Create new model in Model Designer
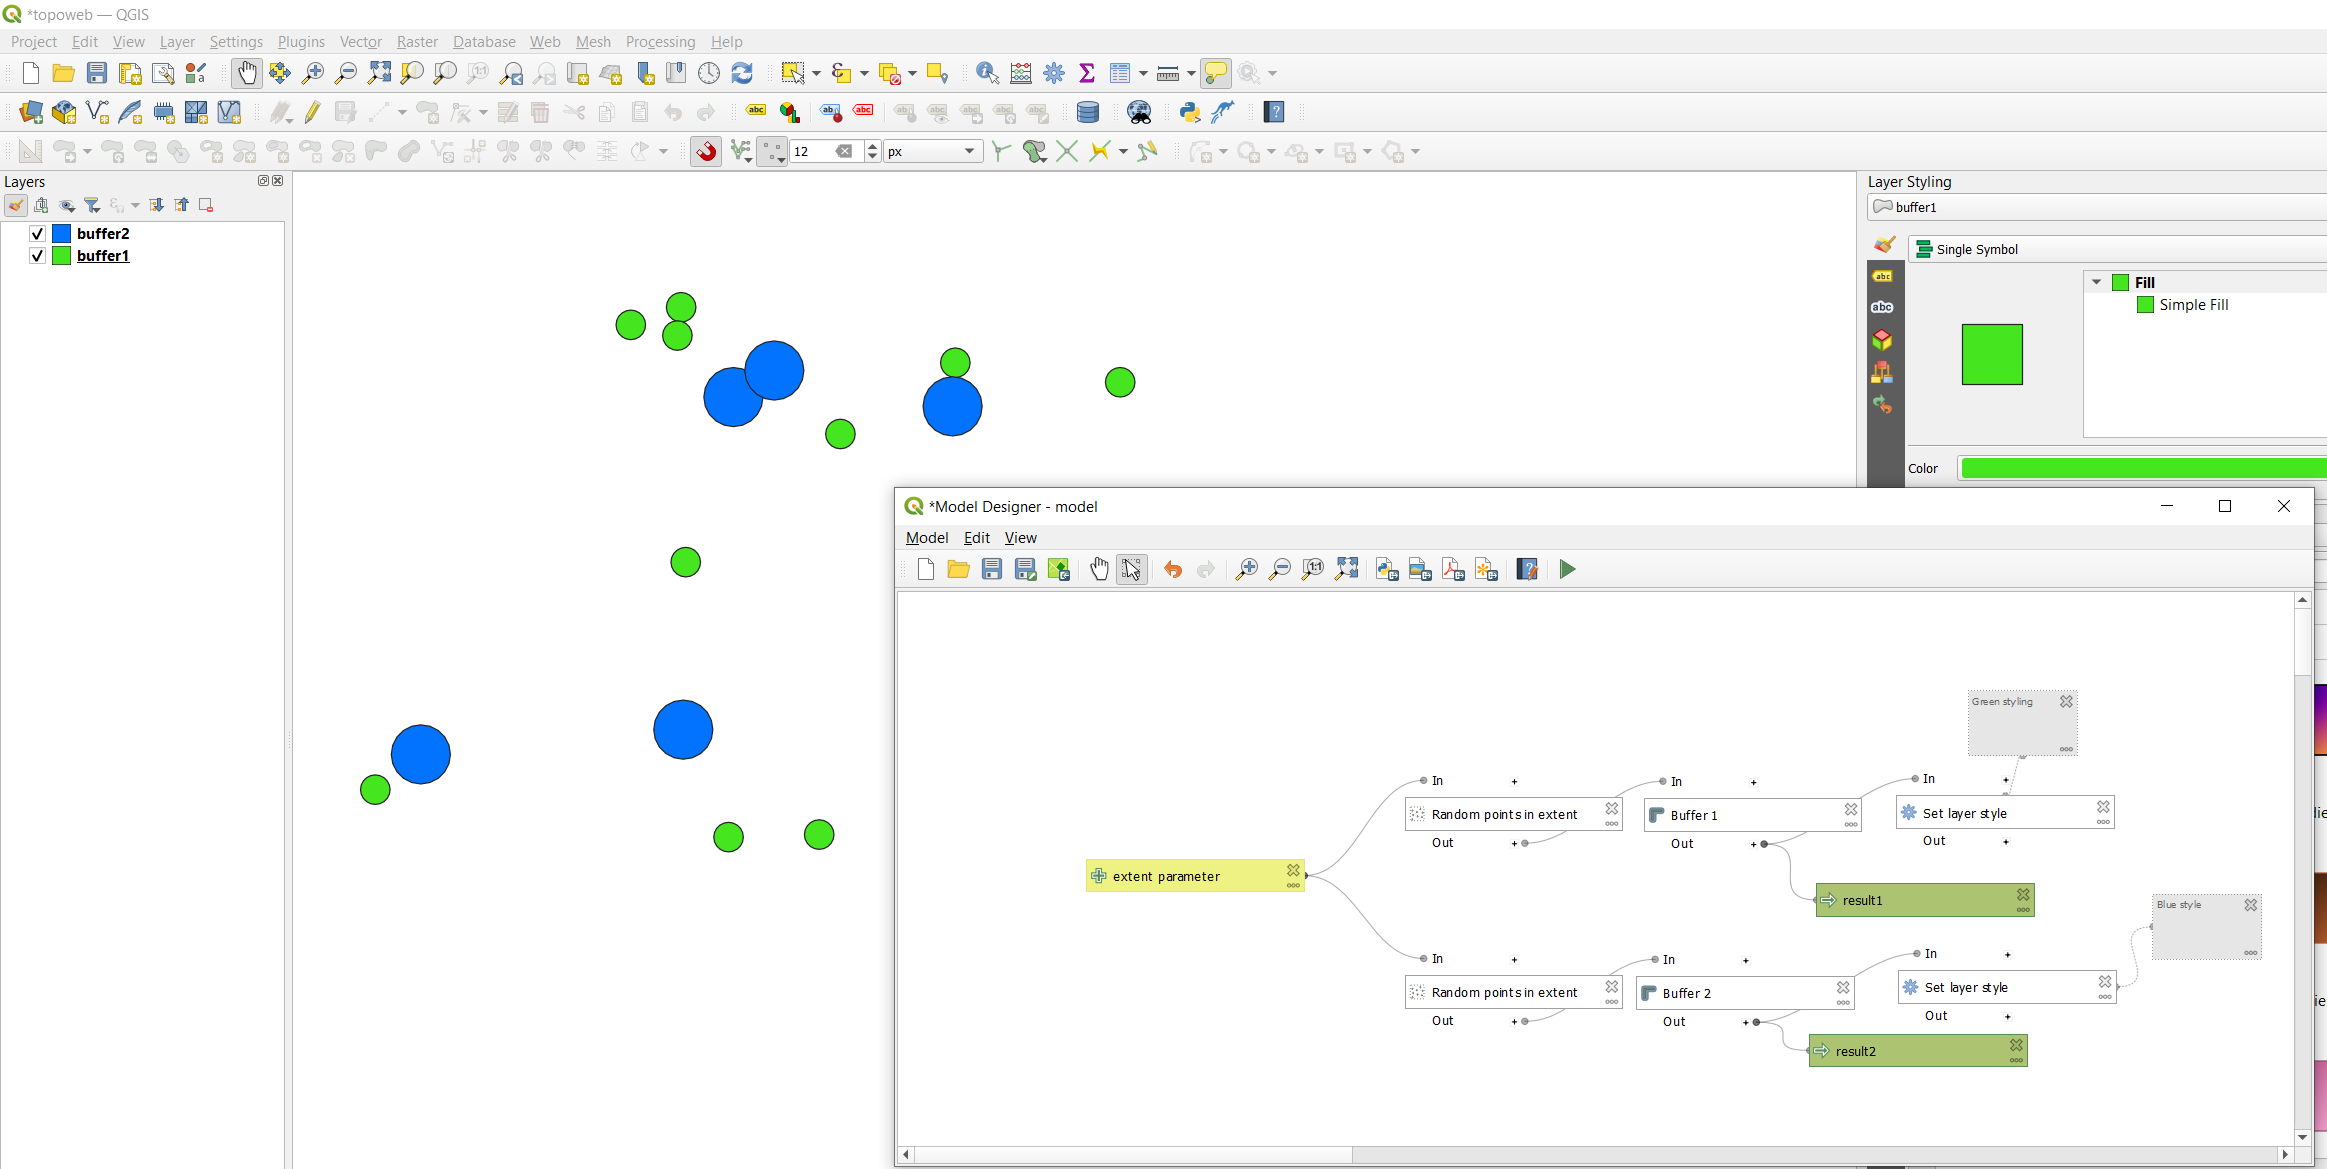This screenshot has width=2327, height=1169. (x=925, y=569)
